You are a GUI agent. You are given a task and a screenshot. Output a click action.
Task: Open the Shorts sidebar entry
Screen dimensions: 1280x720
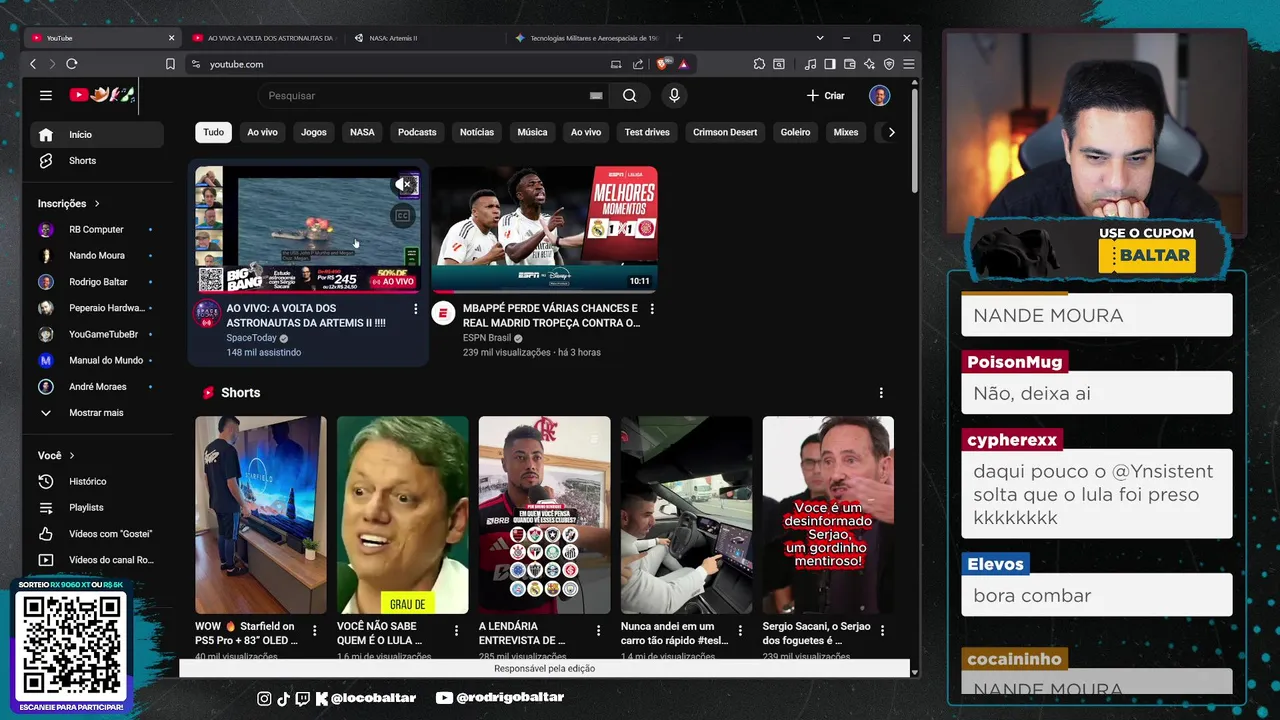point(96,161)
